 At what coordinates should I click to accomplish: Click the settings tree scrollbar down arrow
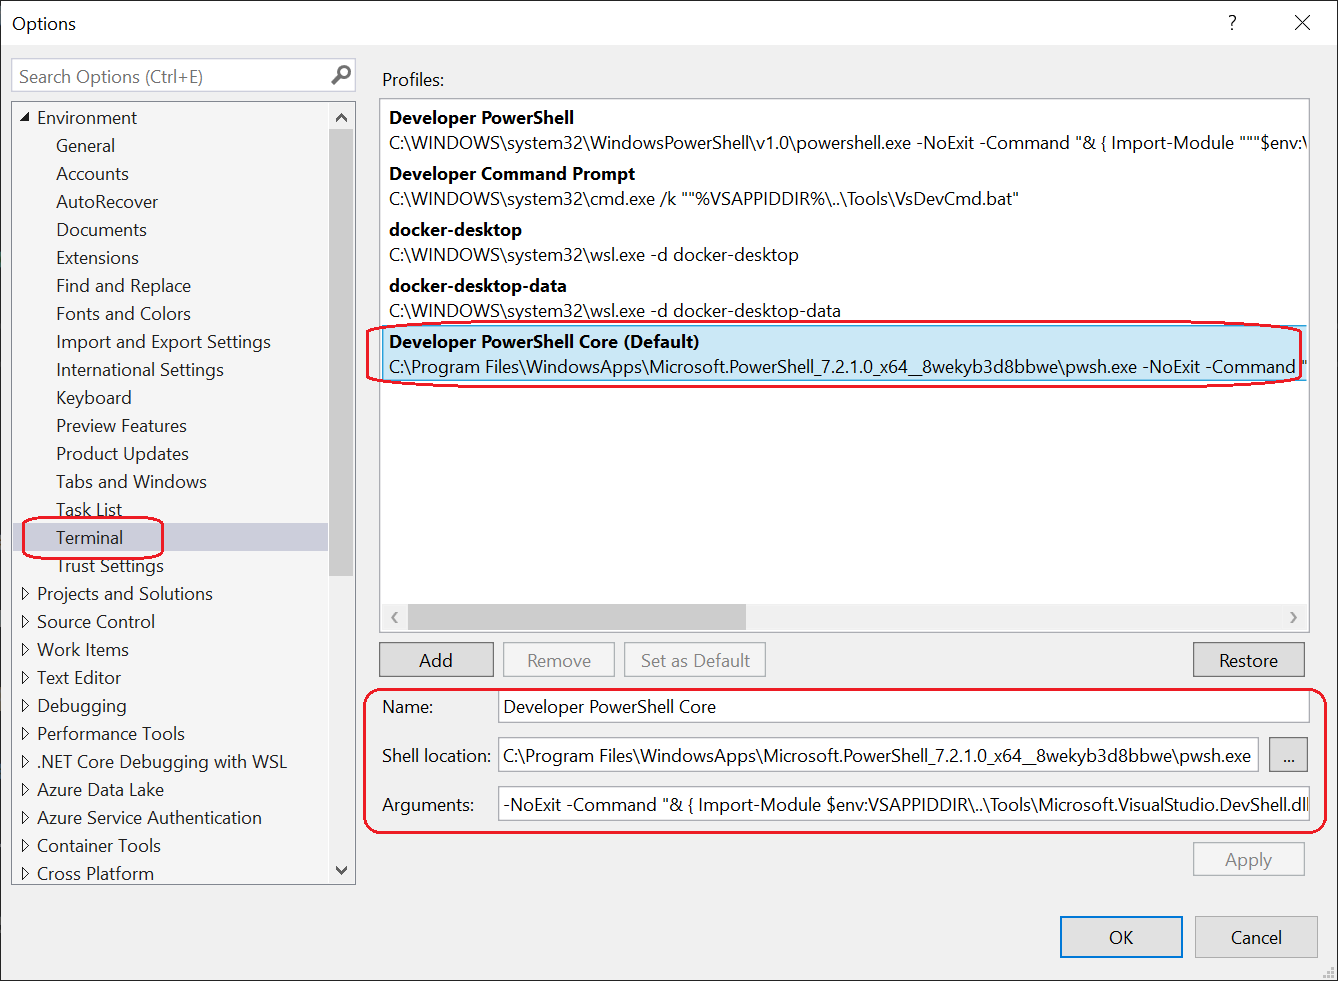341,870
